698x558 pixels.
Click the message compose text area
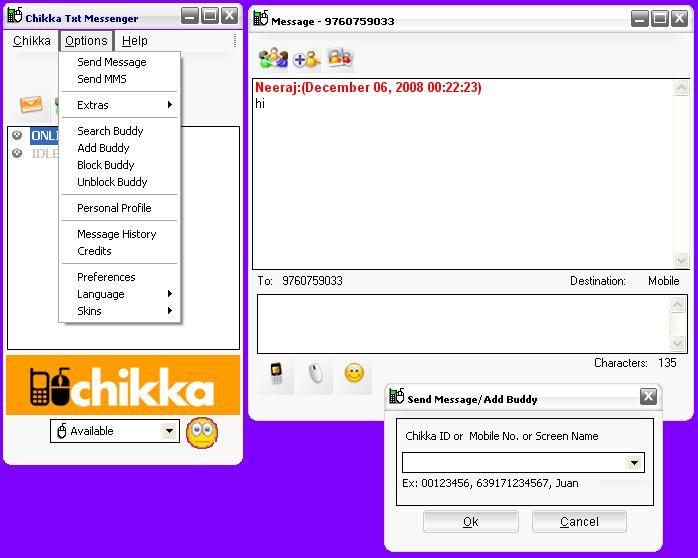pyautogui.click(x=463, y=323)
